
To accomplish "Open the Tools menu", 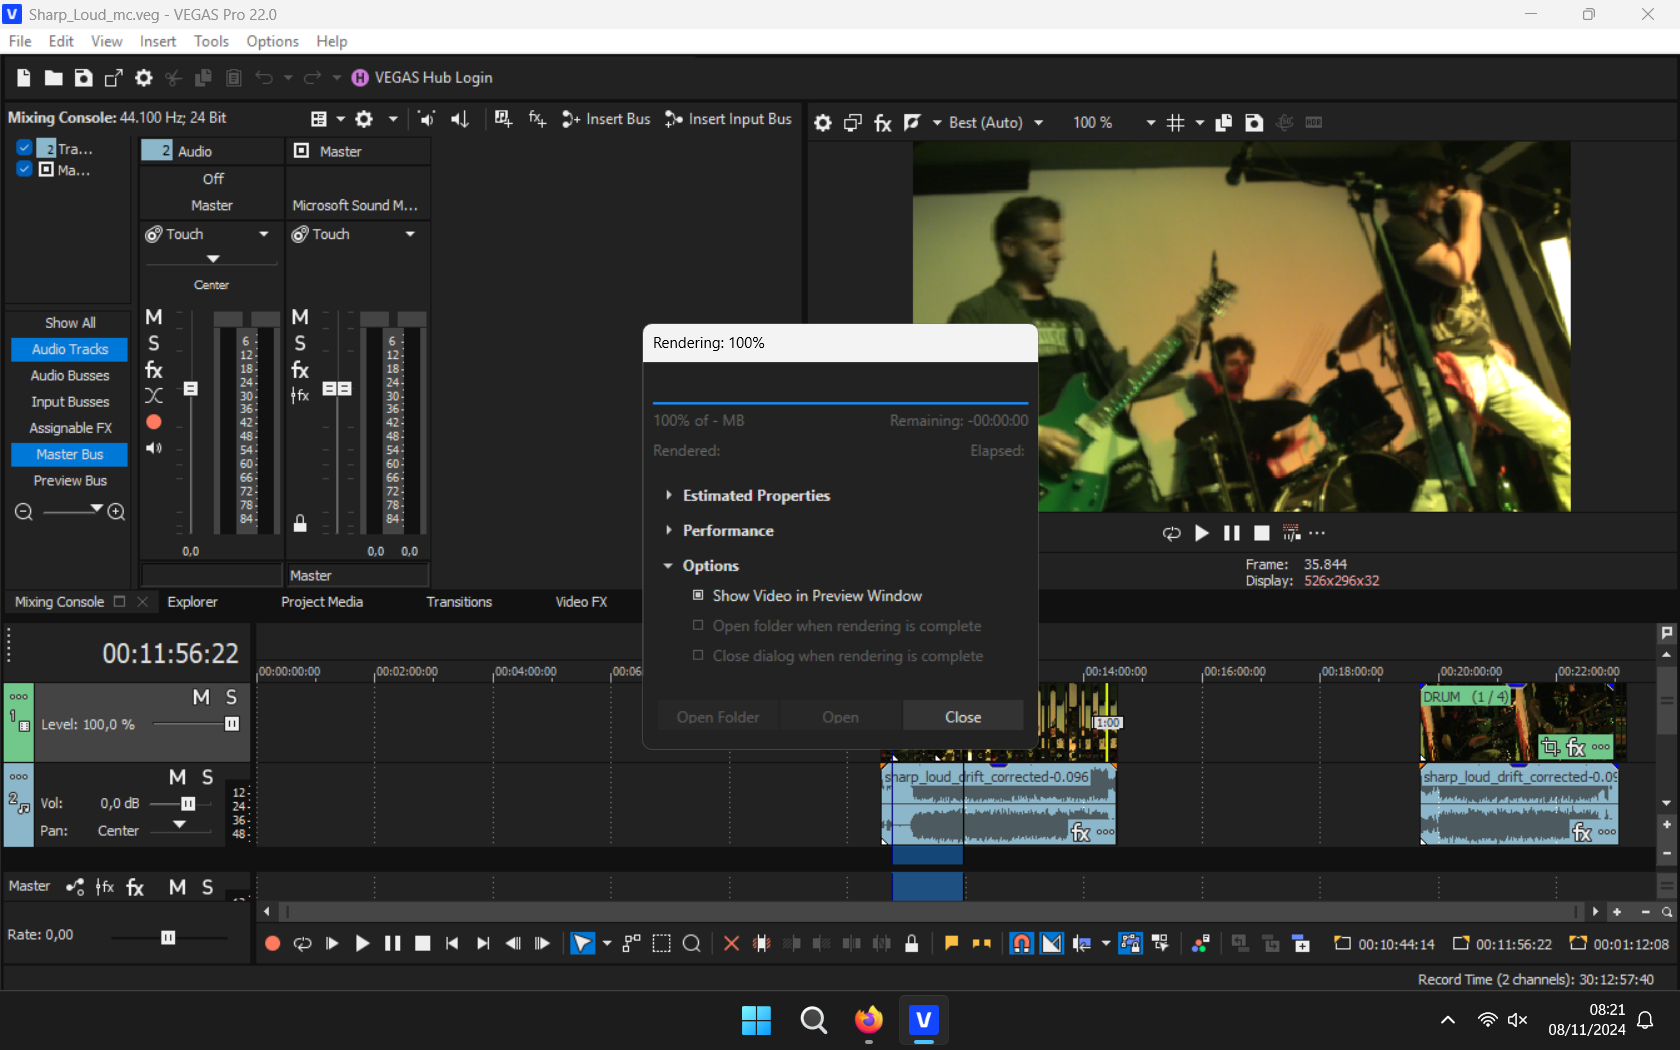I will (211, 41).
